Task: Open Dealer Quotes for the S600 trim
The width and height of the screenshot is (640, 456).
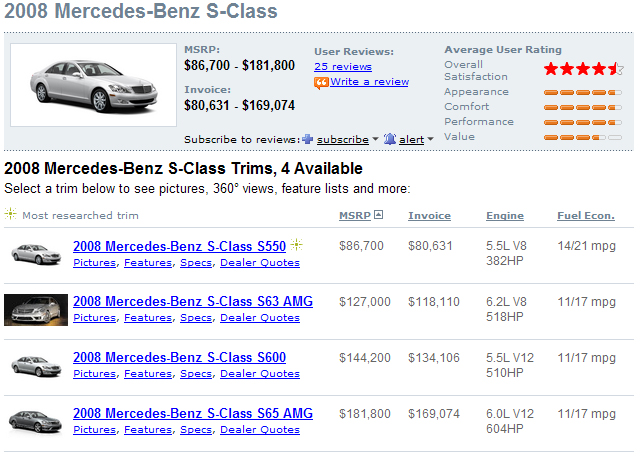Action: tap(260, 374)
